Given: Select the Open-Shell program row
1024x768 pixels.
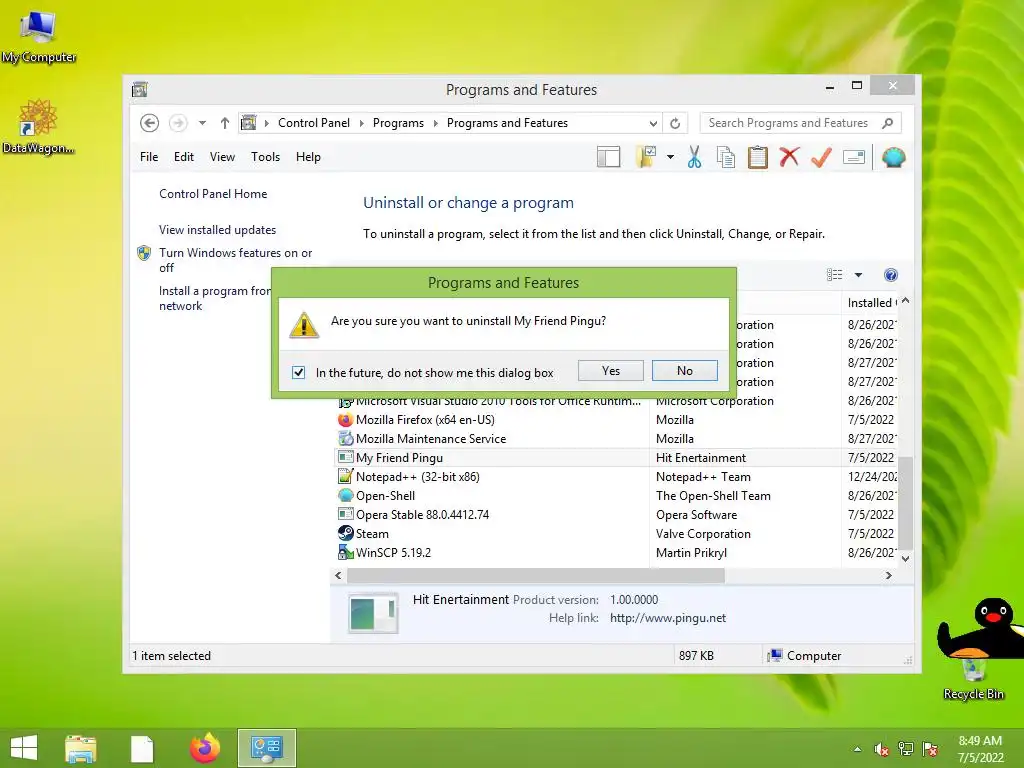Looking at the screenshot, I should point(616,496).
